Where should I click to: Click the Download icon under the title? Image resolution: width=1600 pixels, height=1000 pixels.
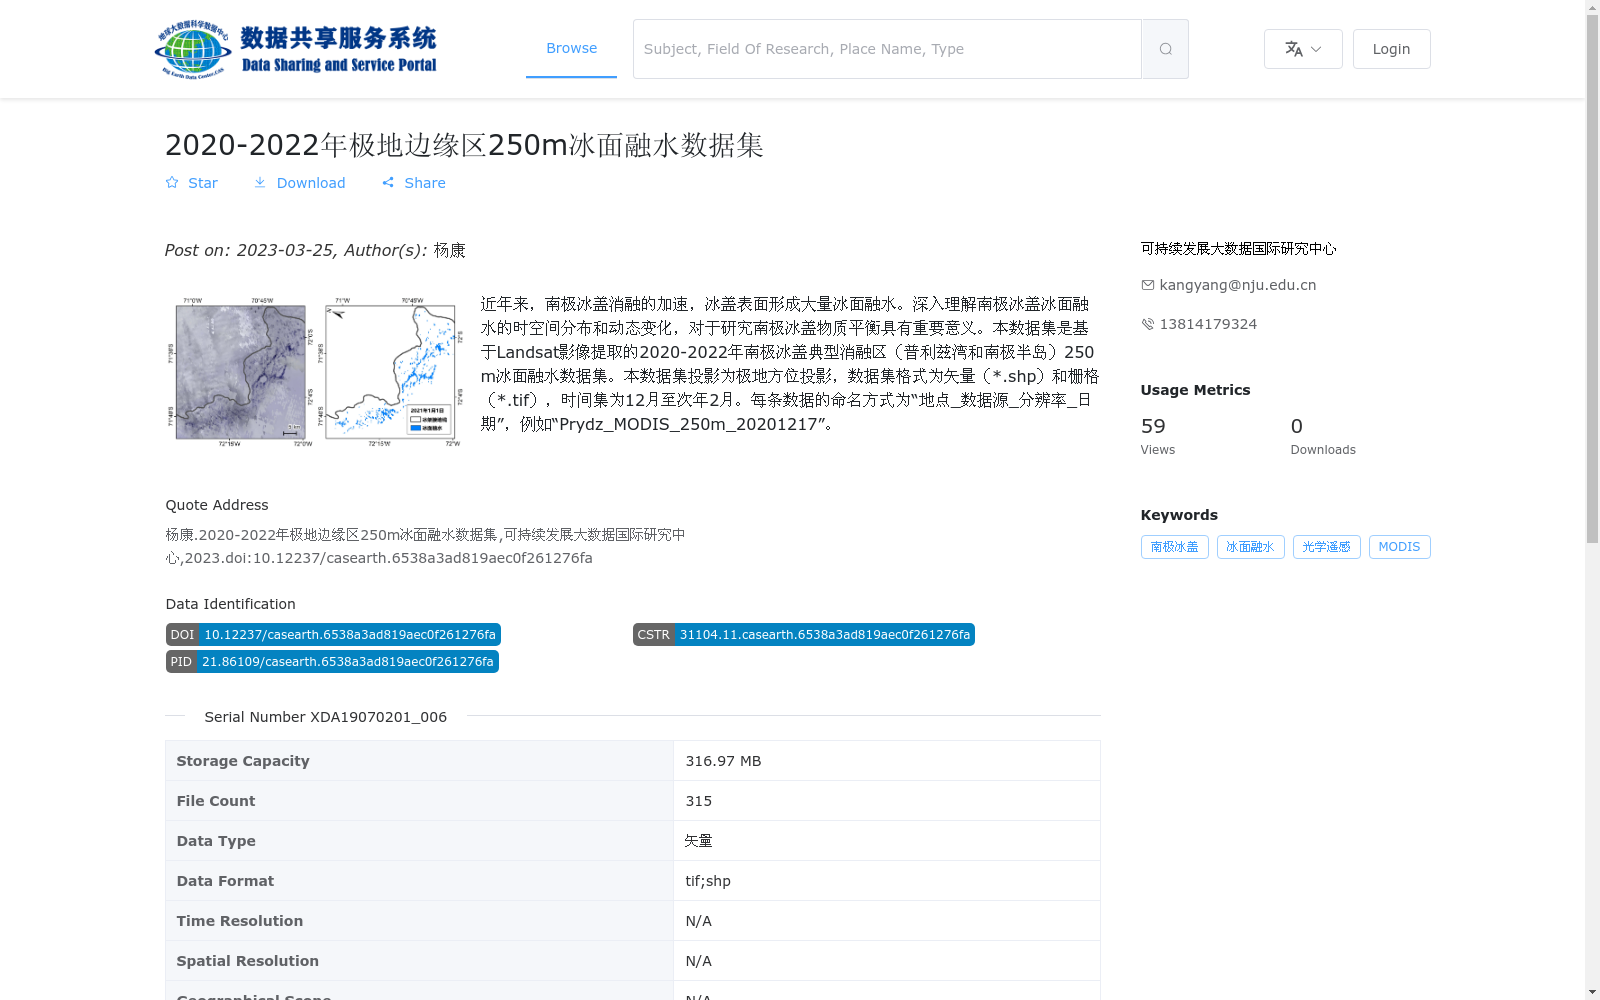click(x=260, y=183)
